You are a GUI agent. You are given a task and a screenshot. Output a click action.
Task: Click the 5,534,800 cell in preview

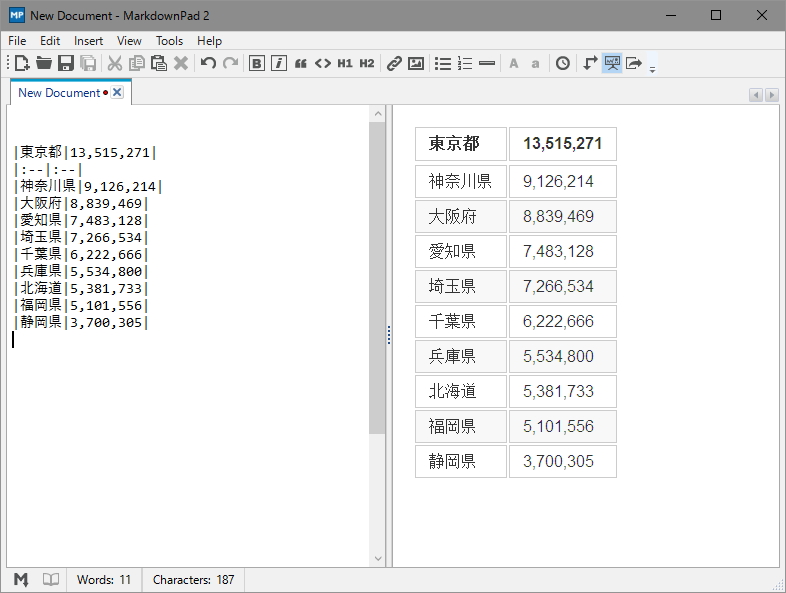563,356
